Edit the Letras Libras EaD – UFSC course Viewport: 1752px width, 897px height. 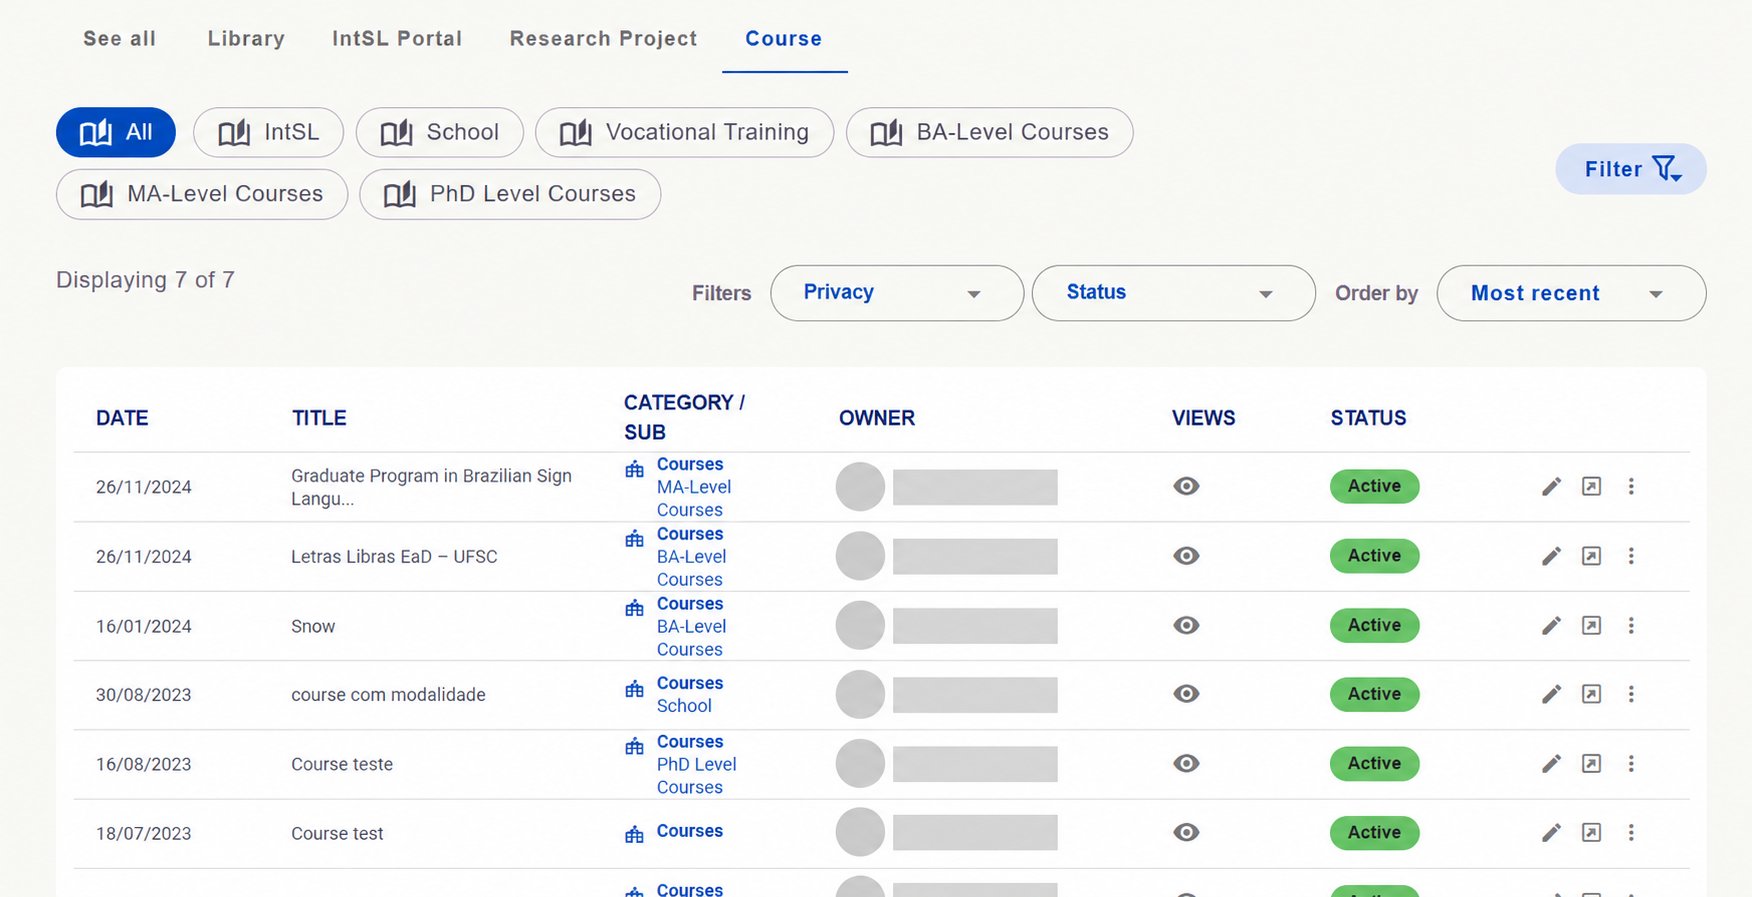coord(1551,556)
